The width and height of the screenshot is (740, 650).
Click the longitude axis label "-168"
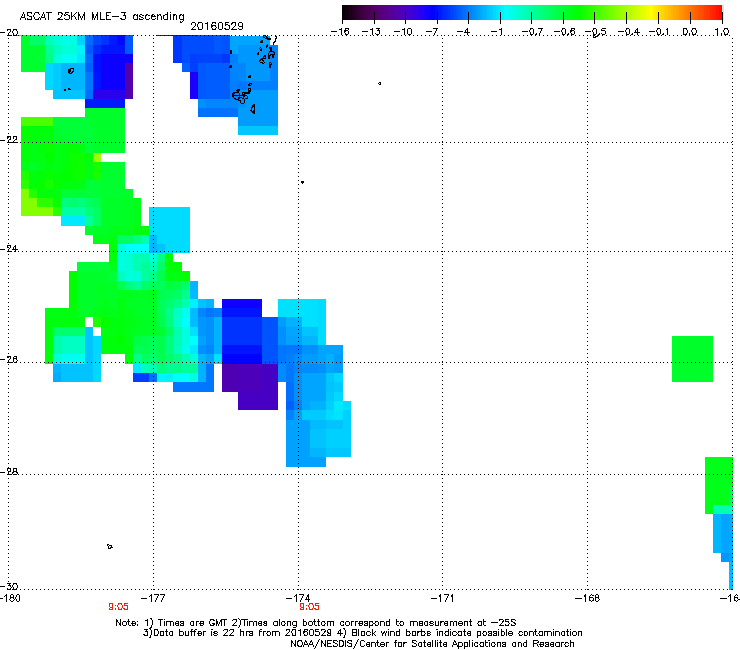coord(588,598)
